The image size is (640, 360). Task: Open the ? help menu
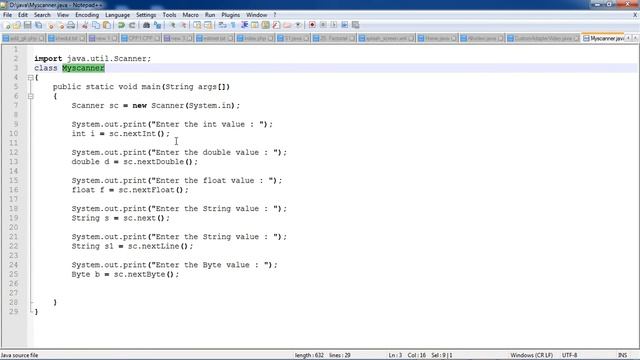coord(275,15)
